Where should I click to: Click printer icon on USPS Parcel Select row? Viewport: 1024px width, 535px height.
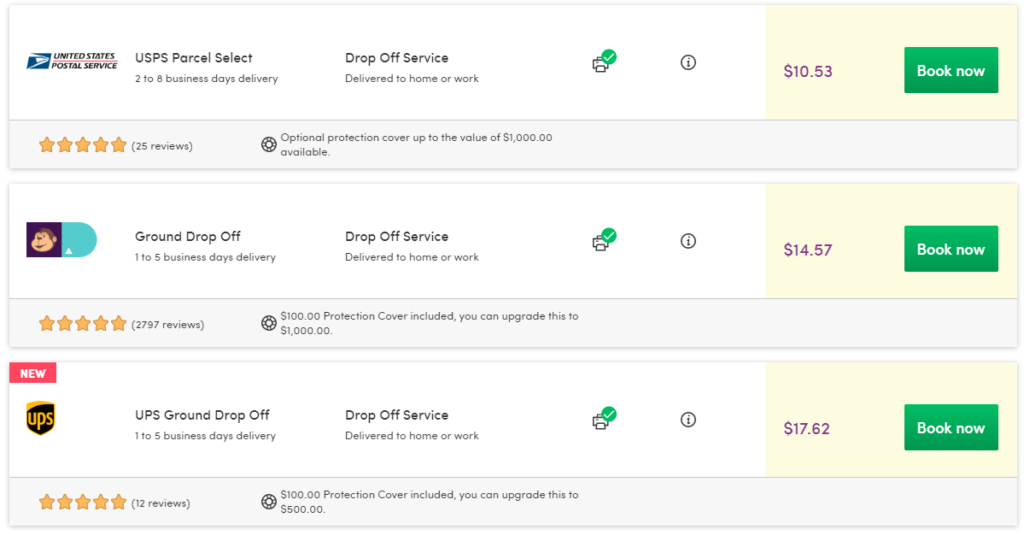(x=602, y=63)
